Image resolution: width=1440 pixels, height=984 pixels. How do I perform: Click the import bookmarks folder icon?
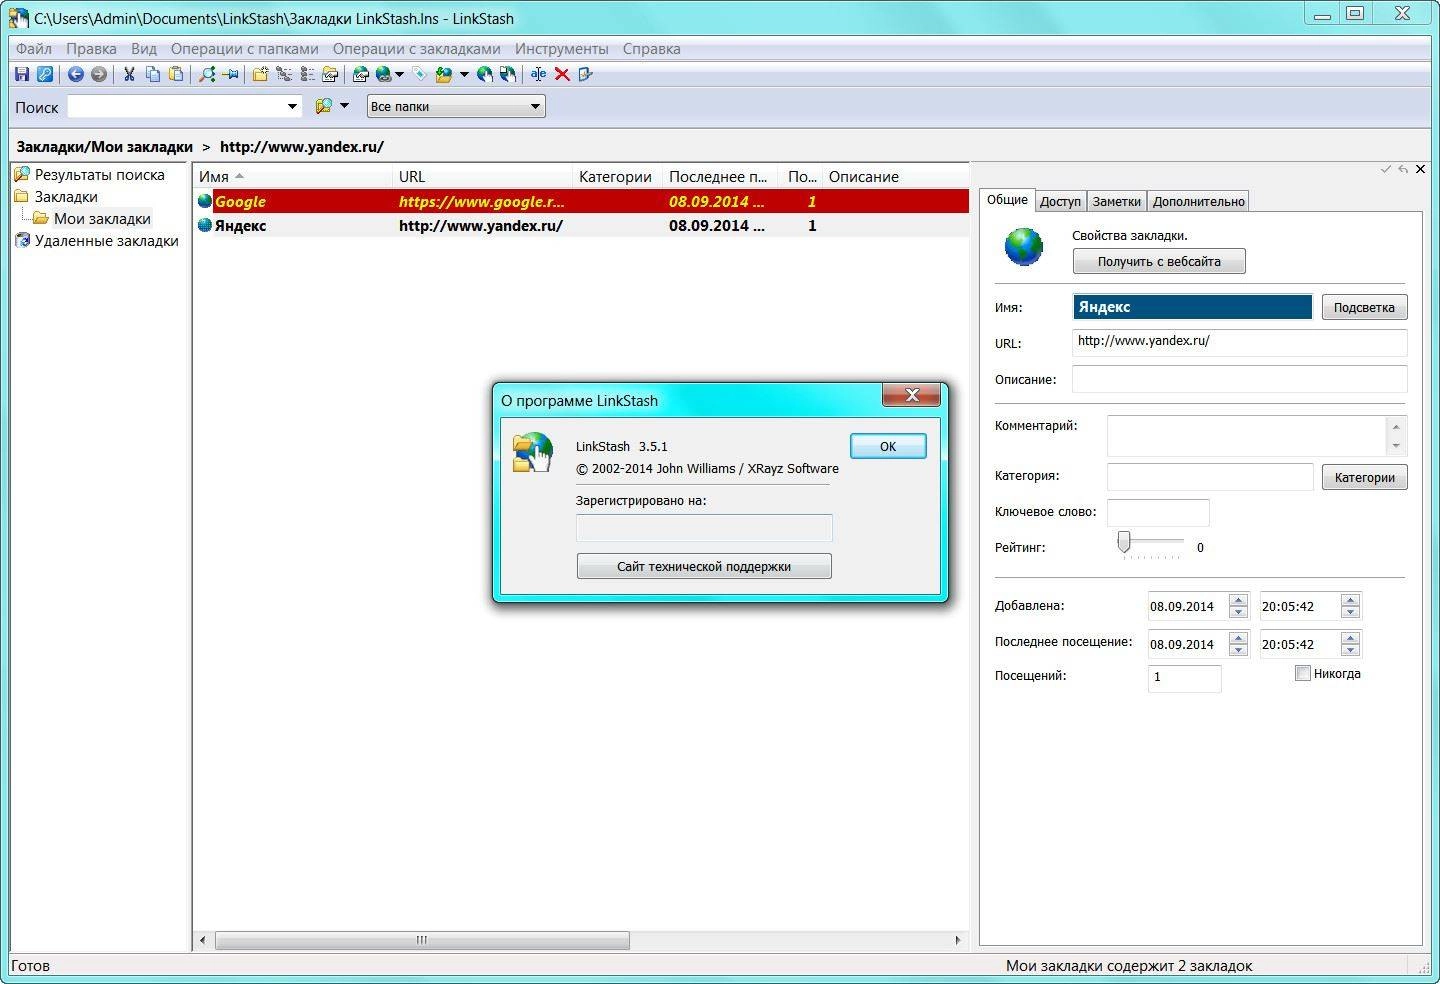(443, 74)
